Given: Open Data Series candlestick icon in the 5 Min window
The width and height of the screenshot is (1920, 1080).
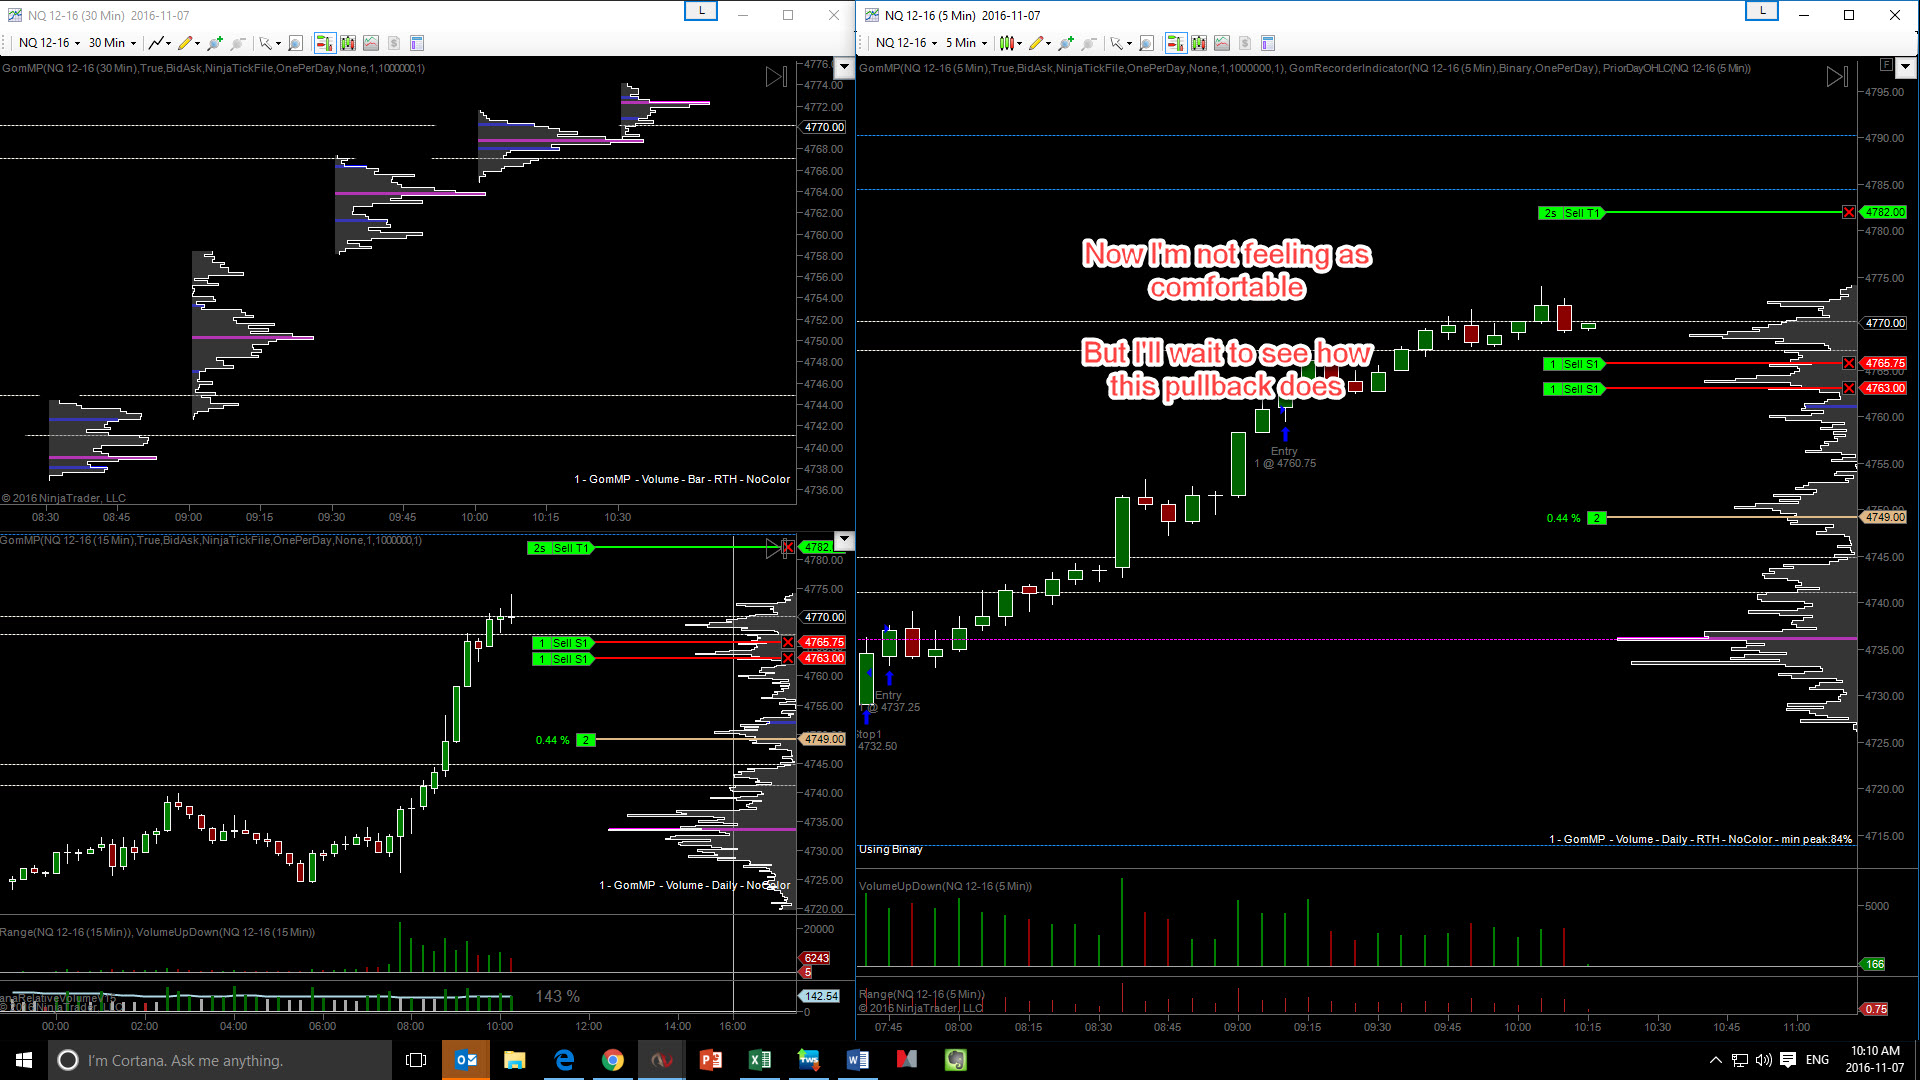Looking at the screenshot, I should [1199, 43].
